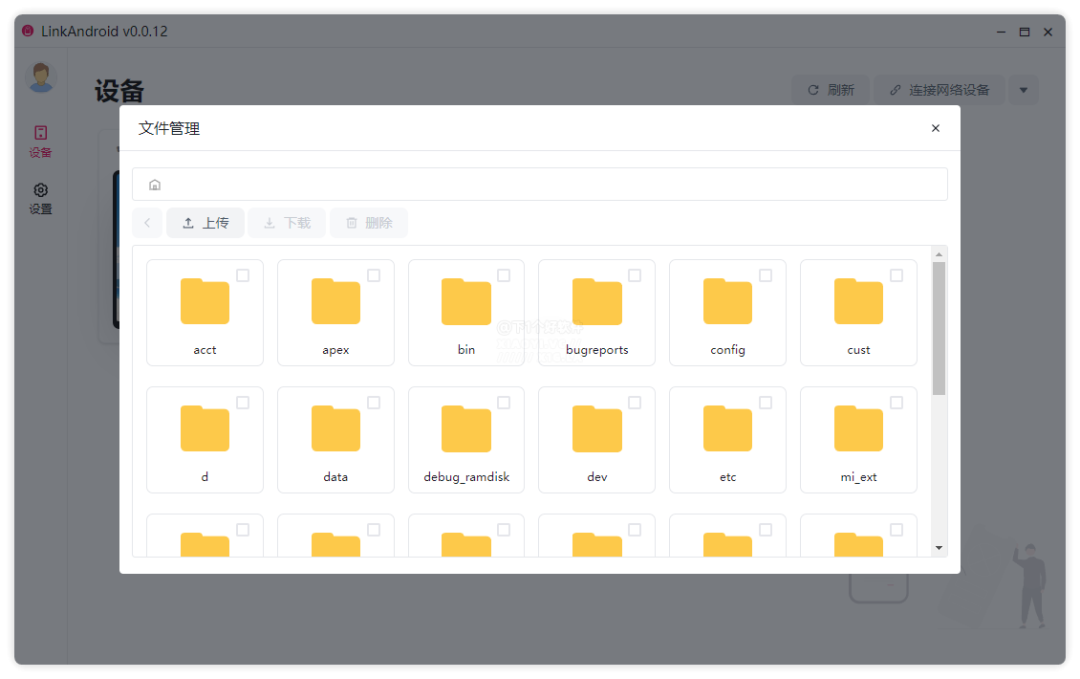Tick the checkbox on data folder

click(374, 403)
